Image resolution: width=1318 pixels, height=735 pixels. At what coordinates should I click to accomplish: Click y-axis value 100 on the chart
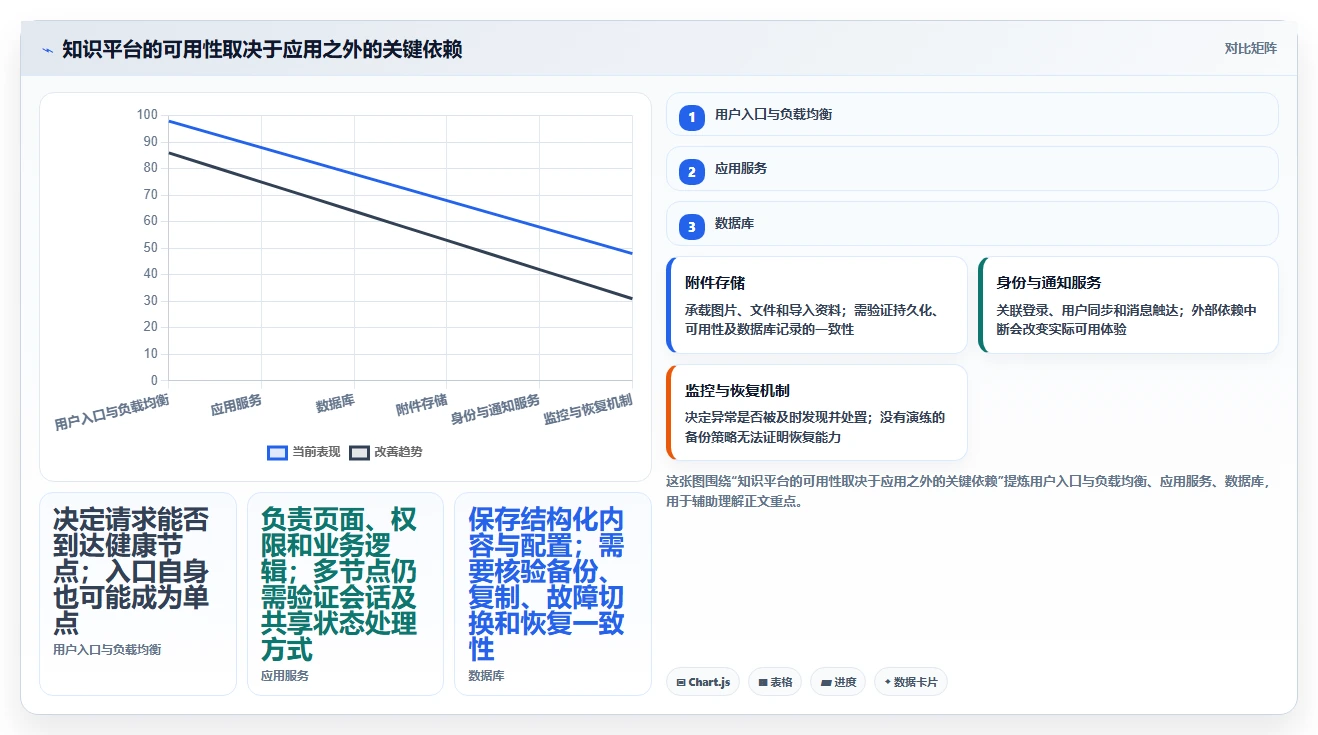[147, 115]
